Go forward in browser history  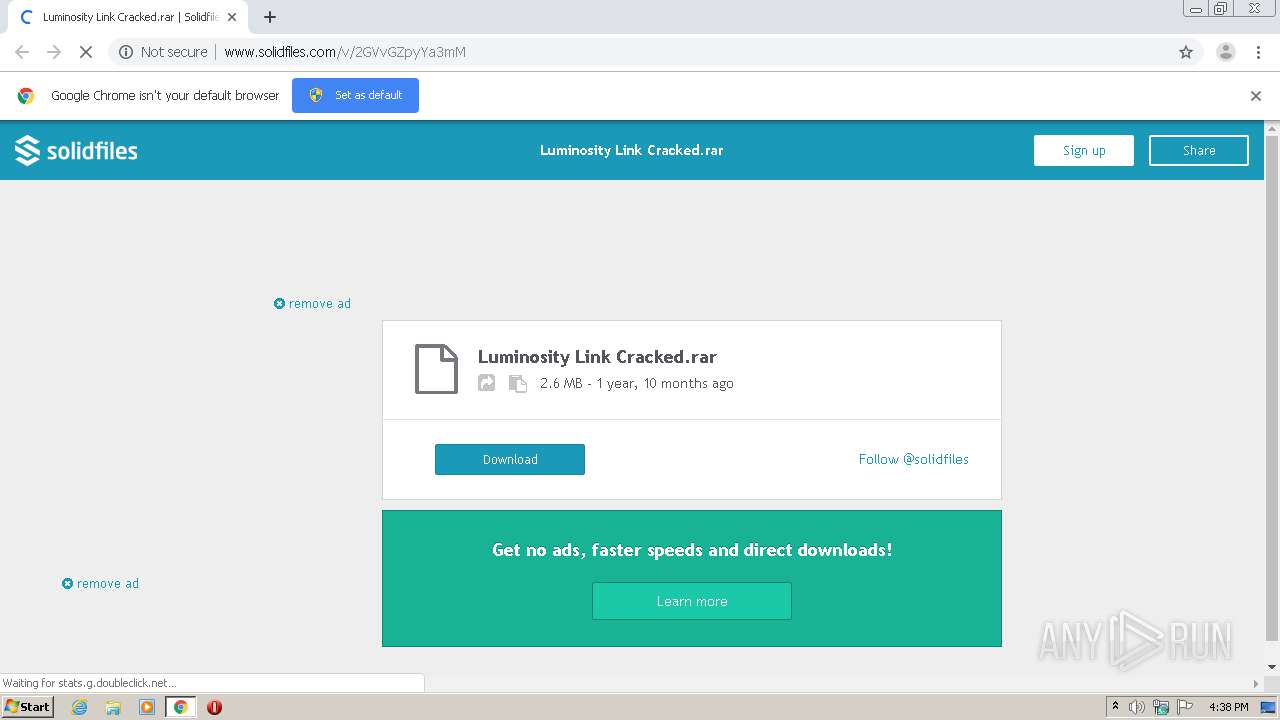[x=54, y=52]
